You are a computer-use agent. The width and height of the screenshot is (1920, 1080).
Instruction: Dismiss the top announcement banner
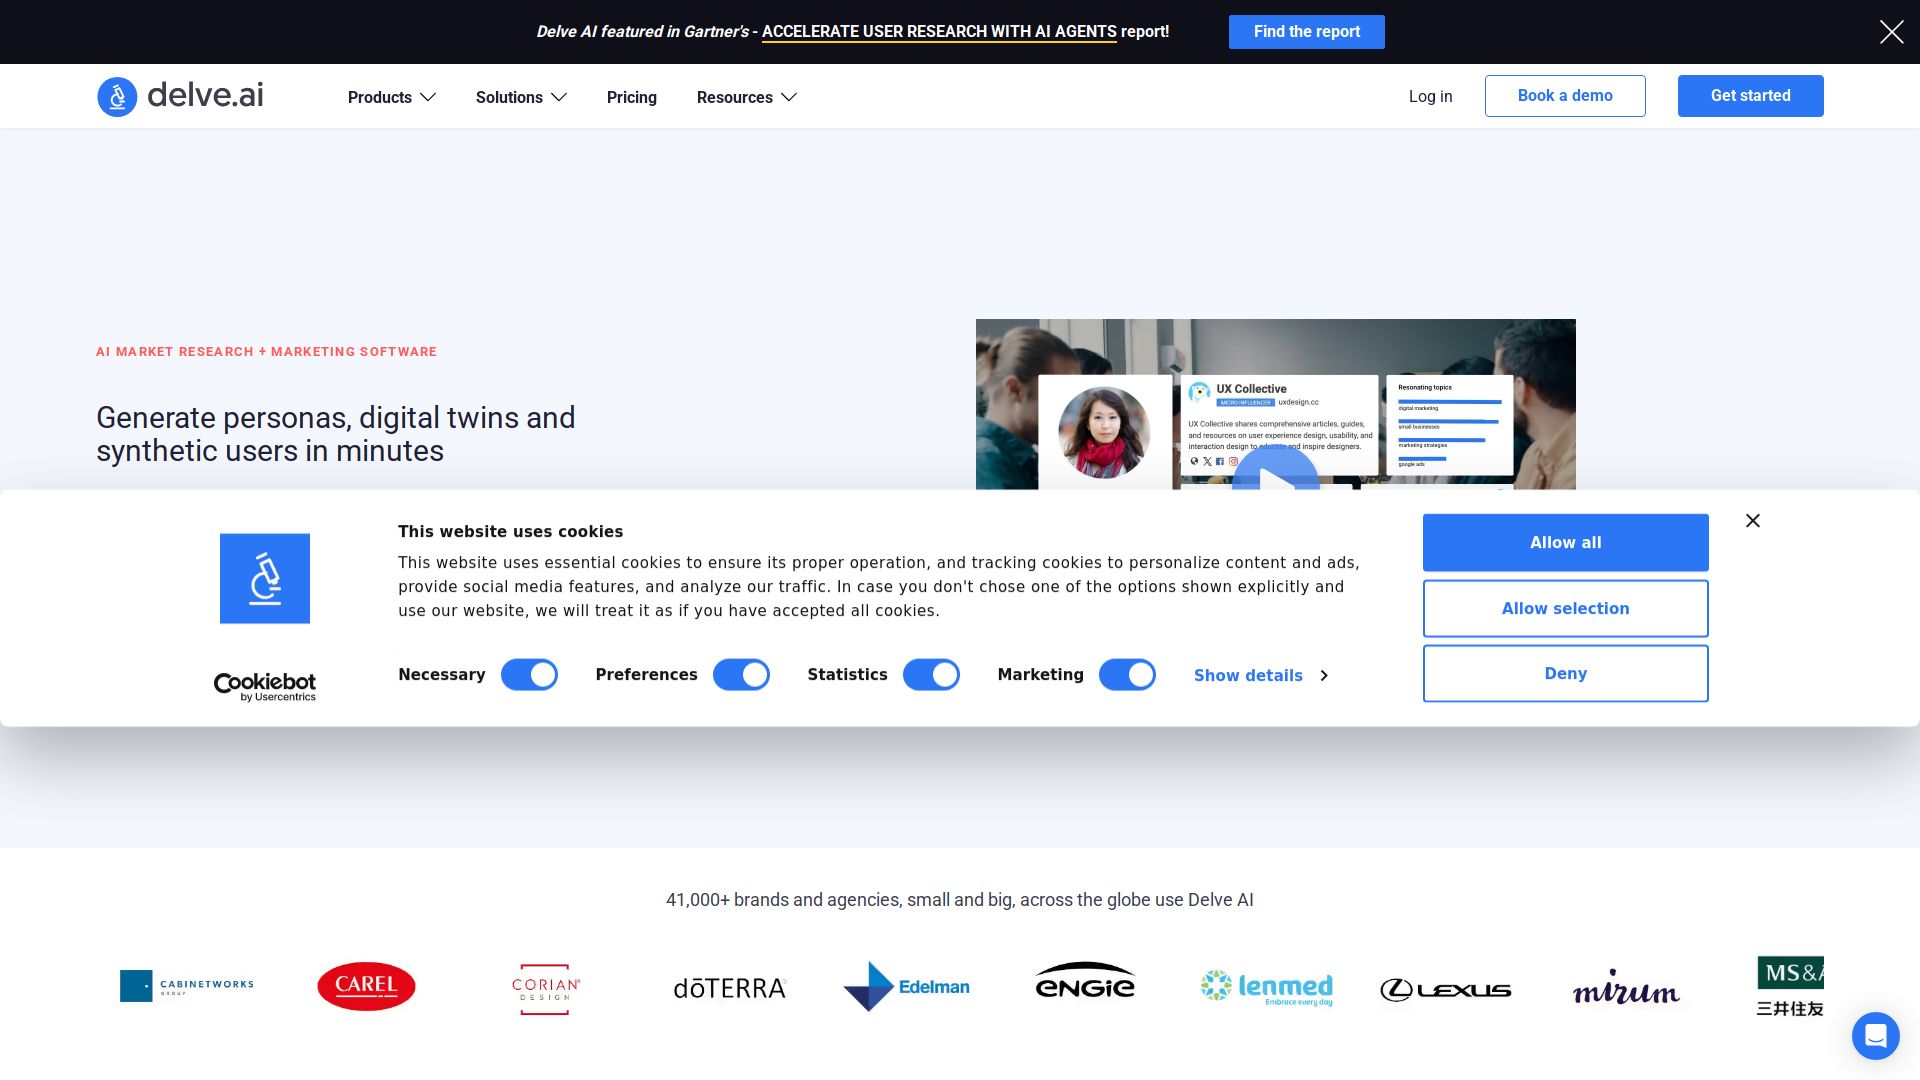[1891, 32]
